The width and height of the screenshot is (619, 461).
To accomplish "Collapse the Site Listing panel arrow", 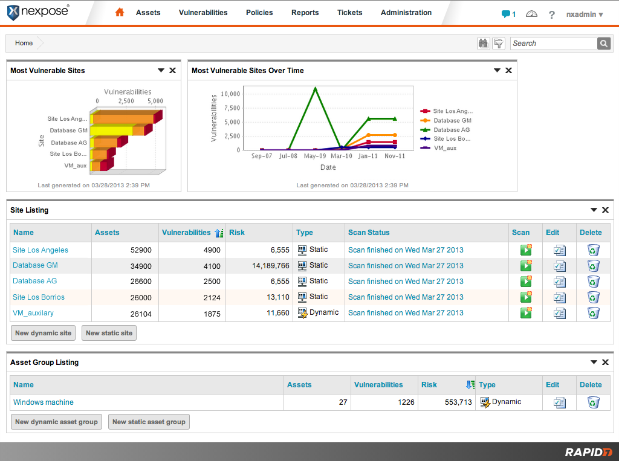I will (x=593, y=210).
